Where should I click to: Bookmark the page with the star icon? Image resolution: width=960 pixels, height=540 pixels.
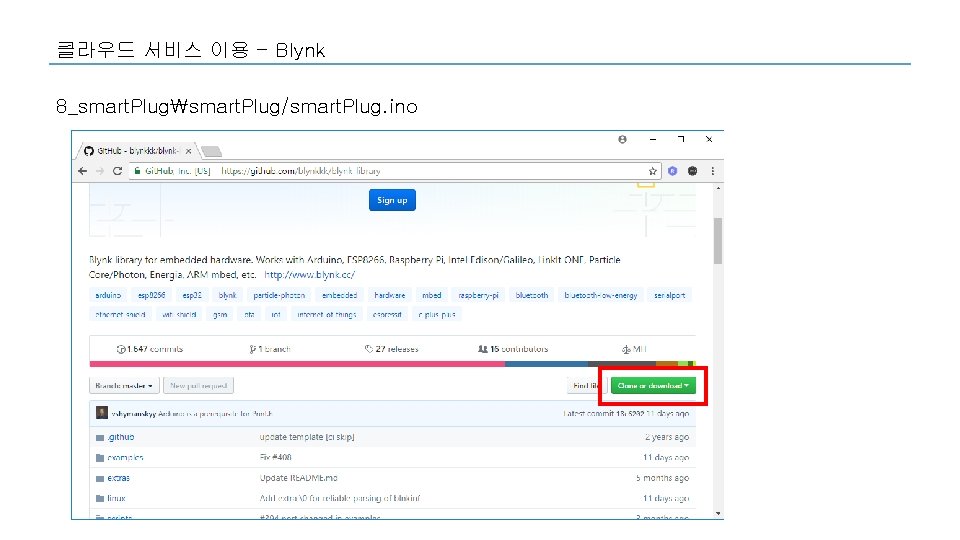click(x=653, y=171)
